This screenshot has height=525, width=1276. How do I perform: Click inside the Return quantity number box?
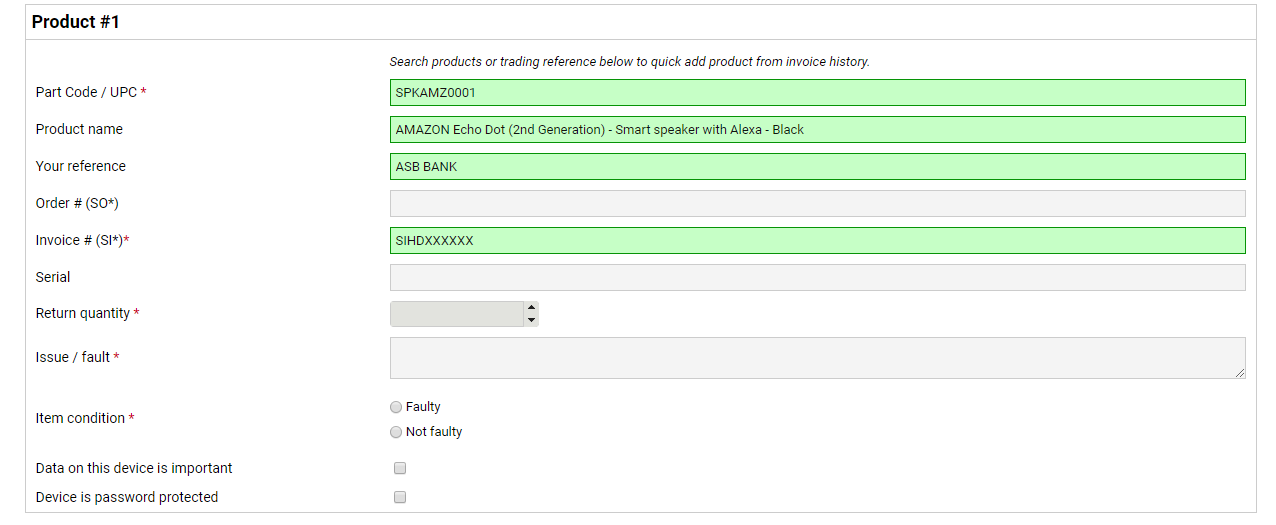[x=456, y=314]
